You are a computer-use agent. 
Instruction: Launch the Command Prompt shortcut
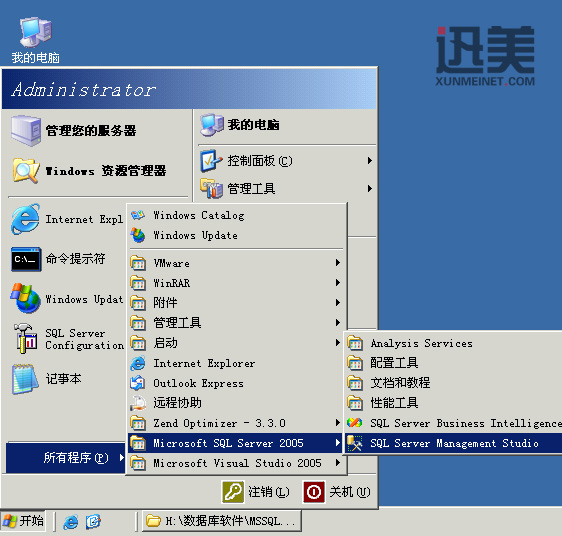[64, 259]
